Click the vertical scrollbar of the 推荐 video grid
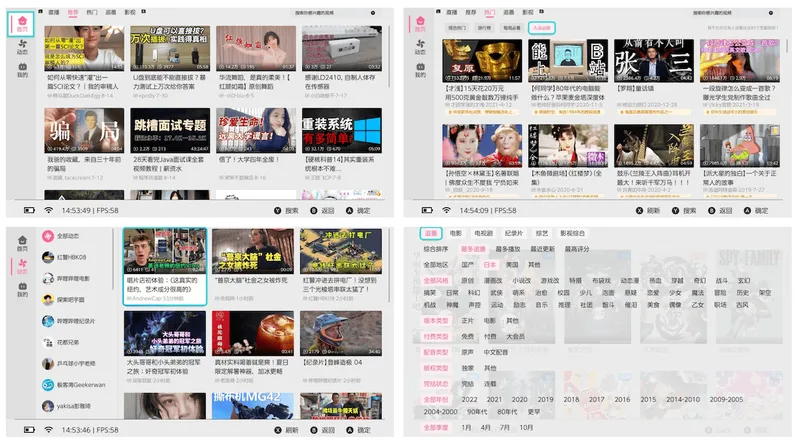Viewport: 800px width, 446px height. pos(390,56)
